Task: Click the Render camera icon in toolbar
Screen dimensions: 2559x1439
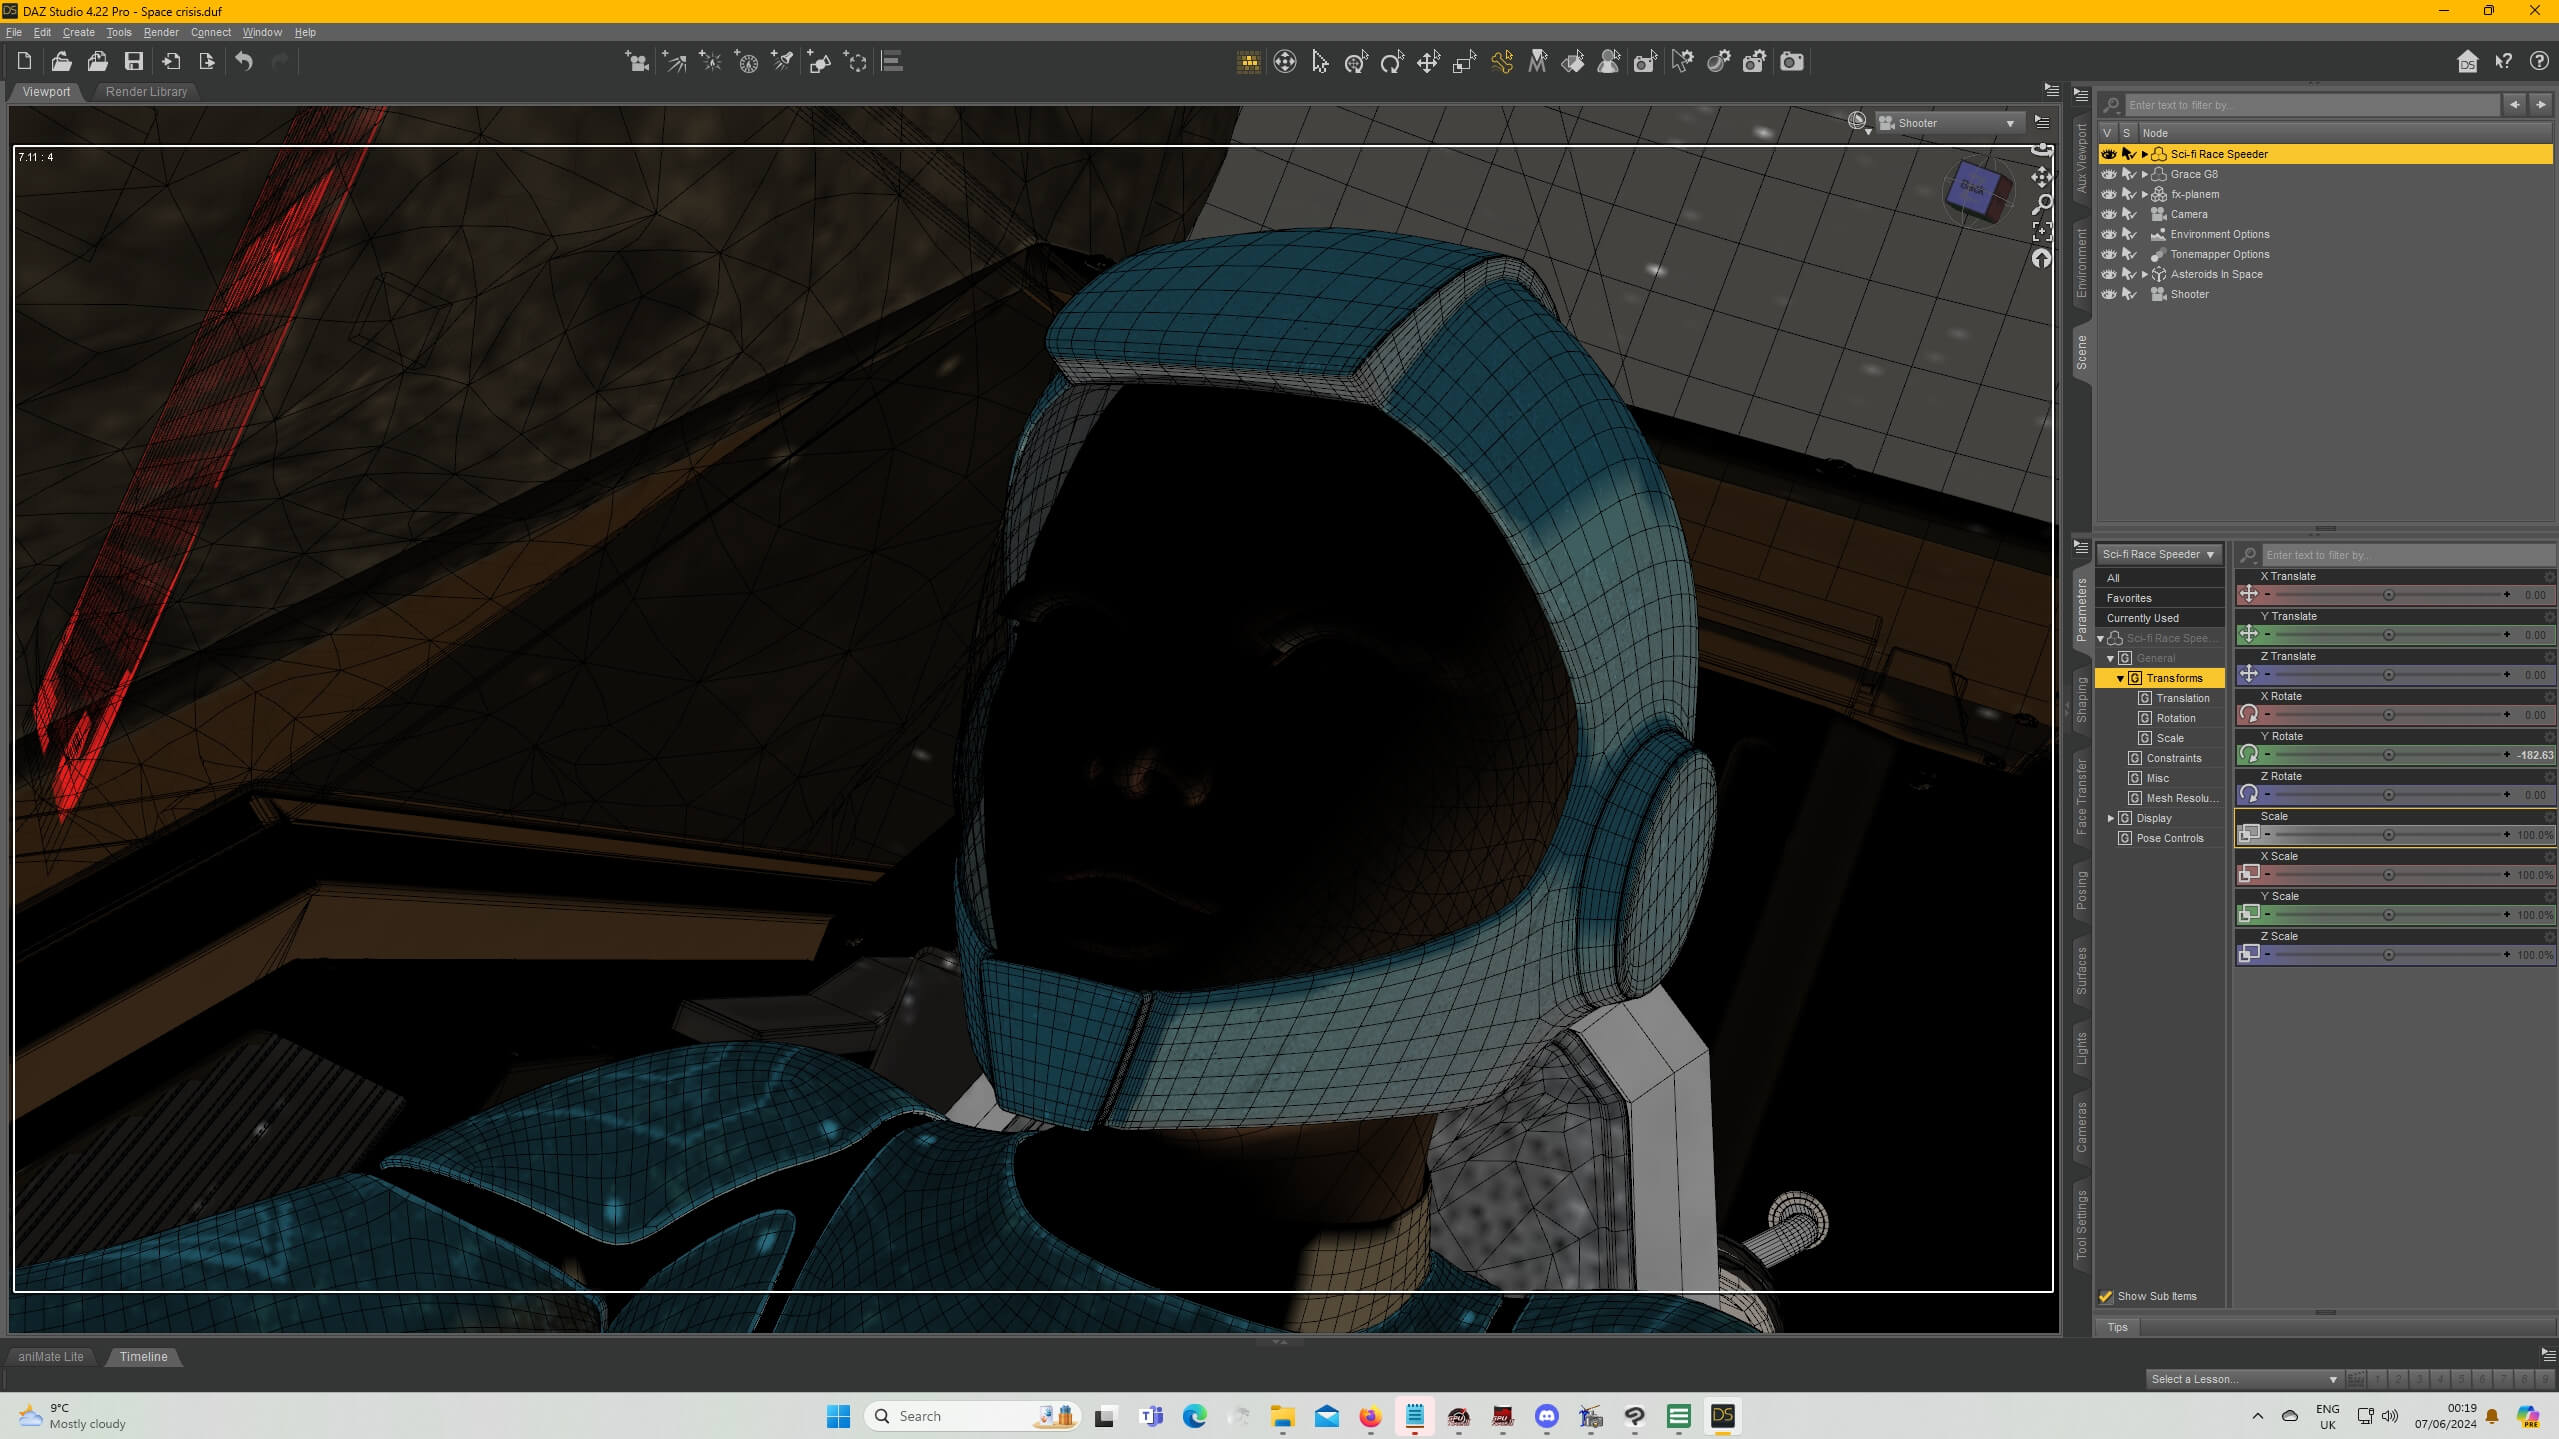Action: (x=1791, y=62)
